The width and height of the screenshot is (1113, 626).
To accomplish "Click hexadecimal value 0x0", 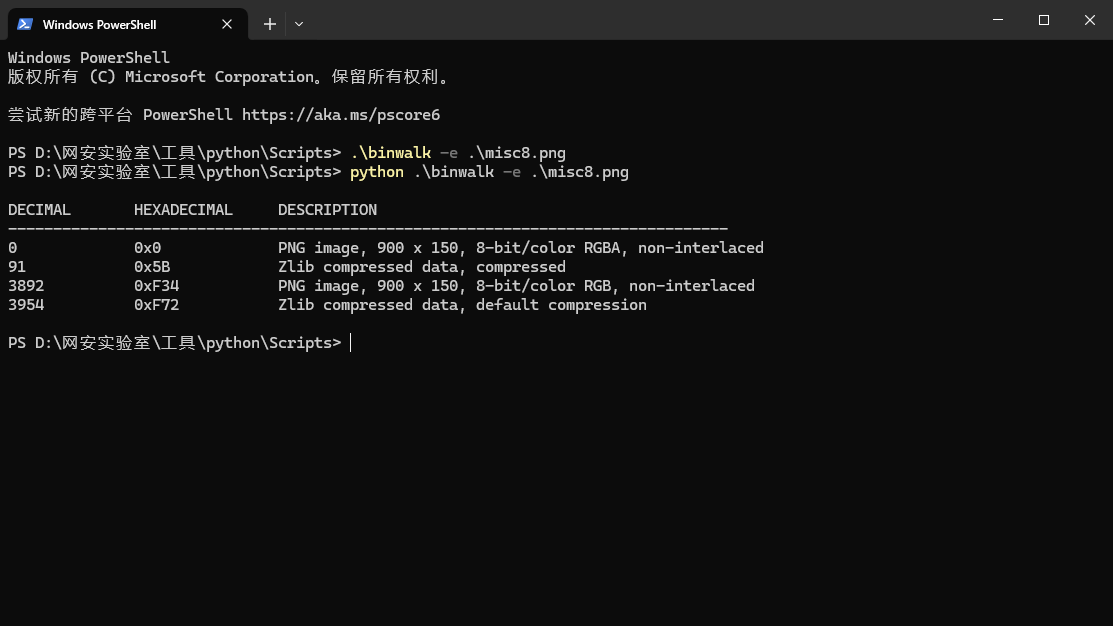I will [148, 248].
